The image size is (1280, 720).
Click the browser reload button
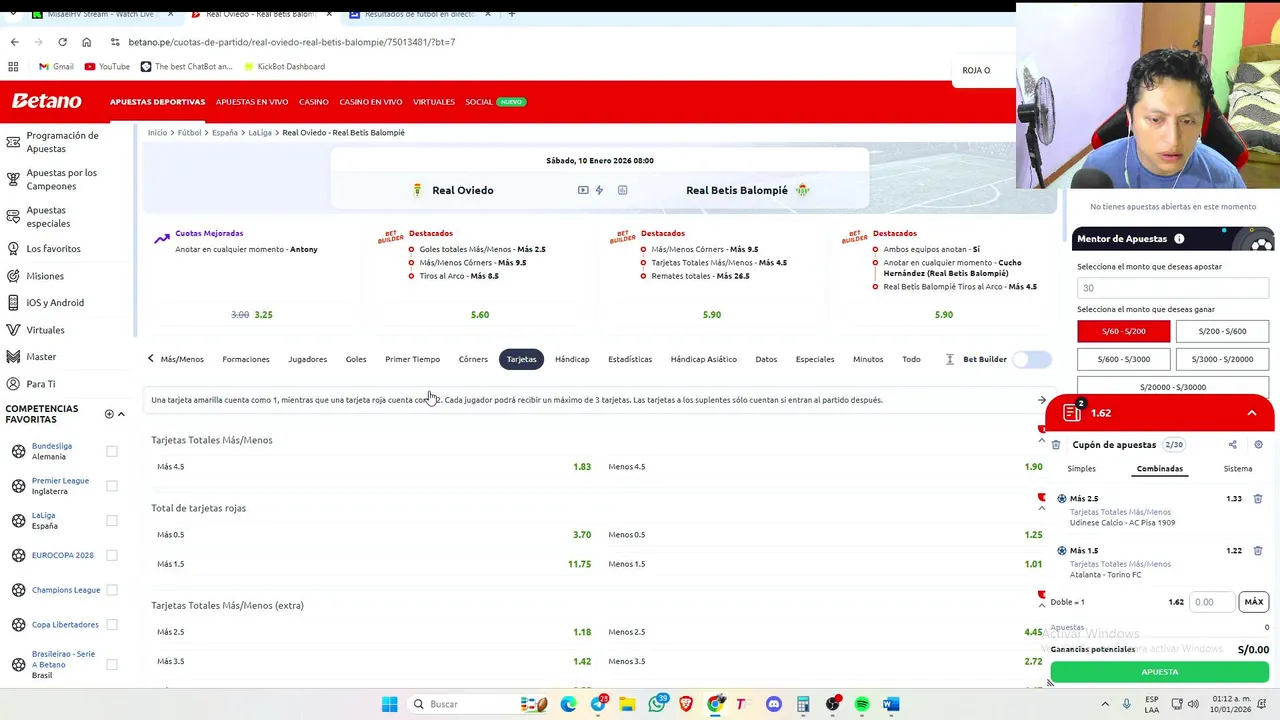62,42
